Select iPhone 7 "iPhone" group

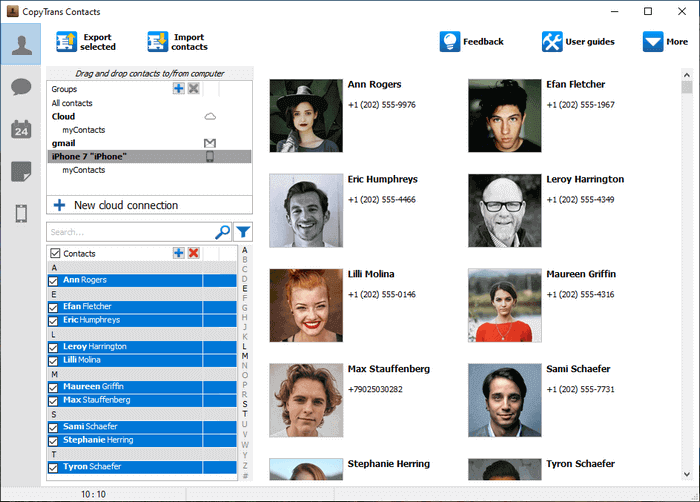point(149,156)
